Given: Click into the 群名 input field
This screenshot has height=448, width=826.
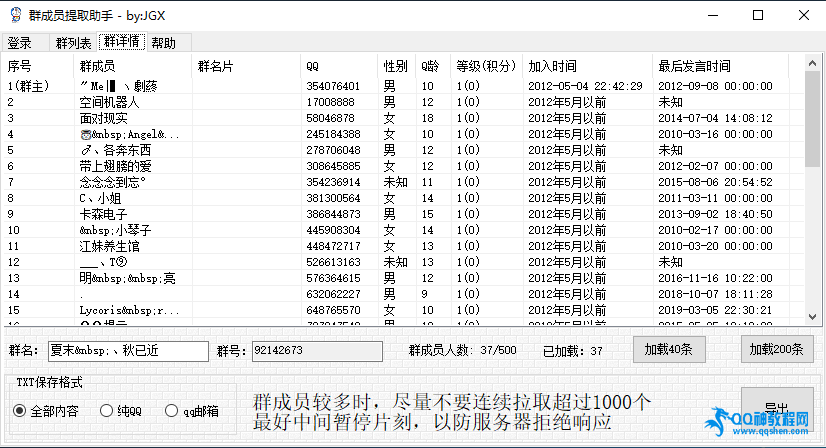Looking at the screenshot, I should click(128, 351).
